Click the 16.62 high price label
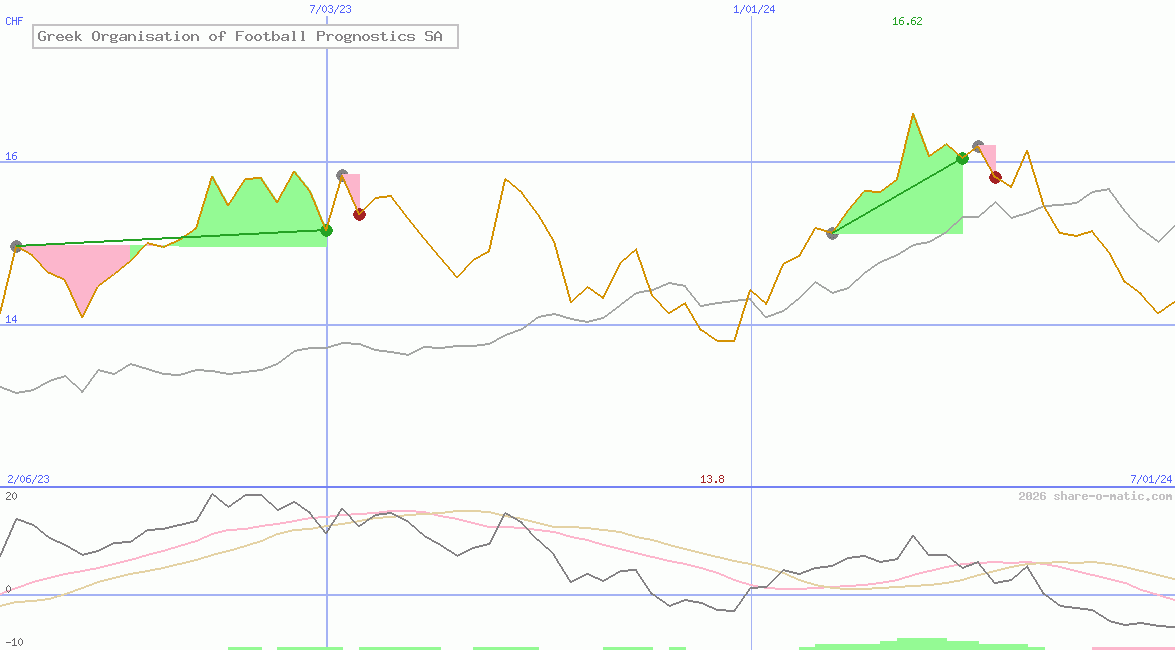The width and height of the screenshot is (1175, 650). pos(907,21)
